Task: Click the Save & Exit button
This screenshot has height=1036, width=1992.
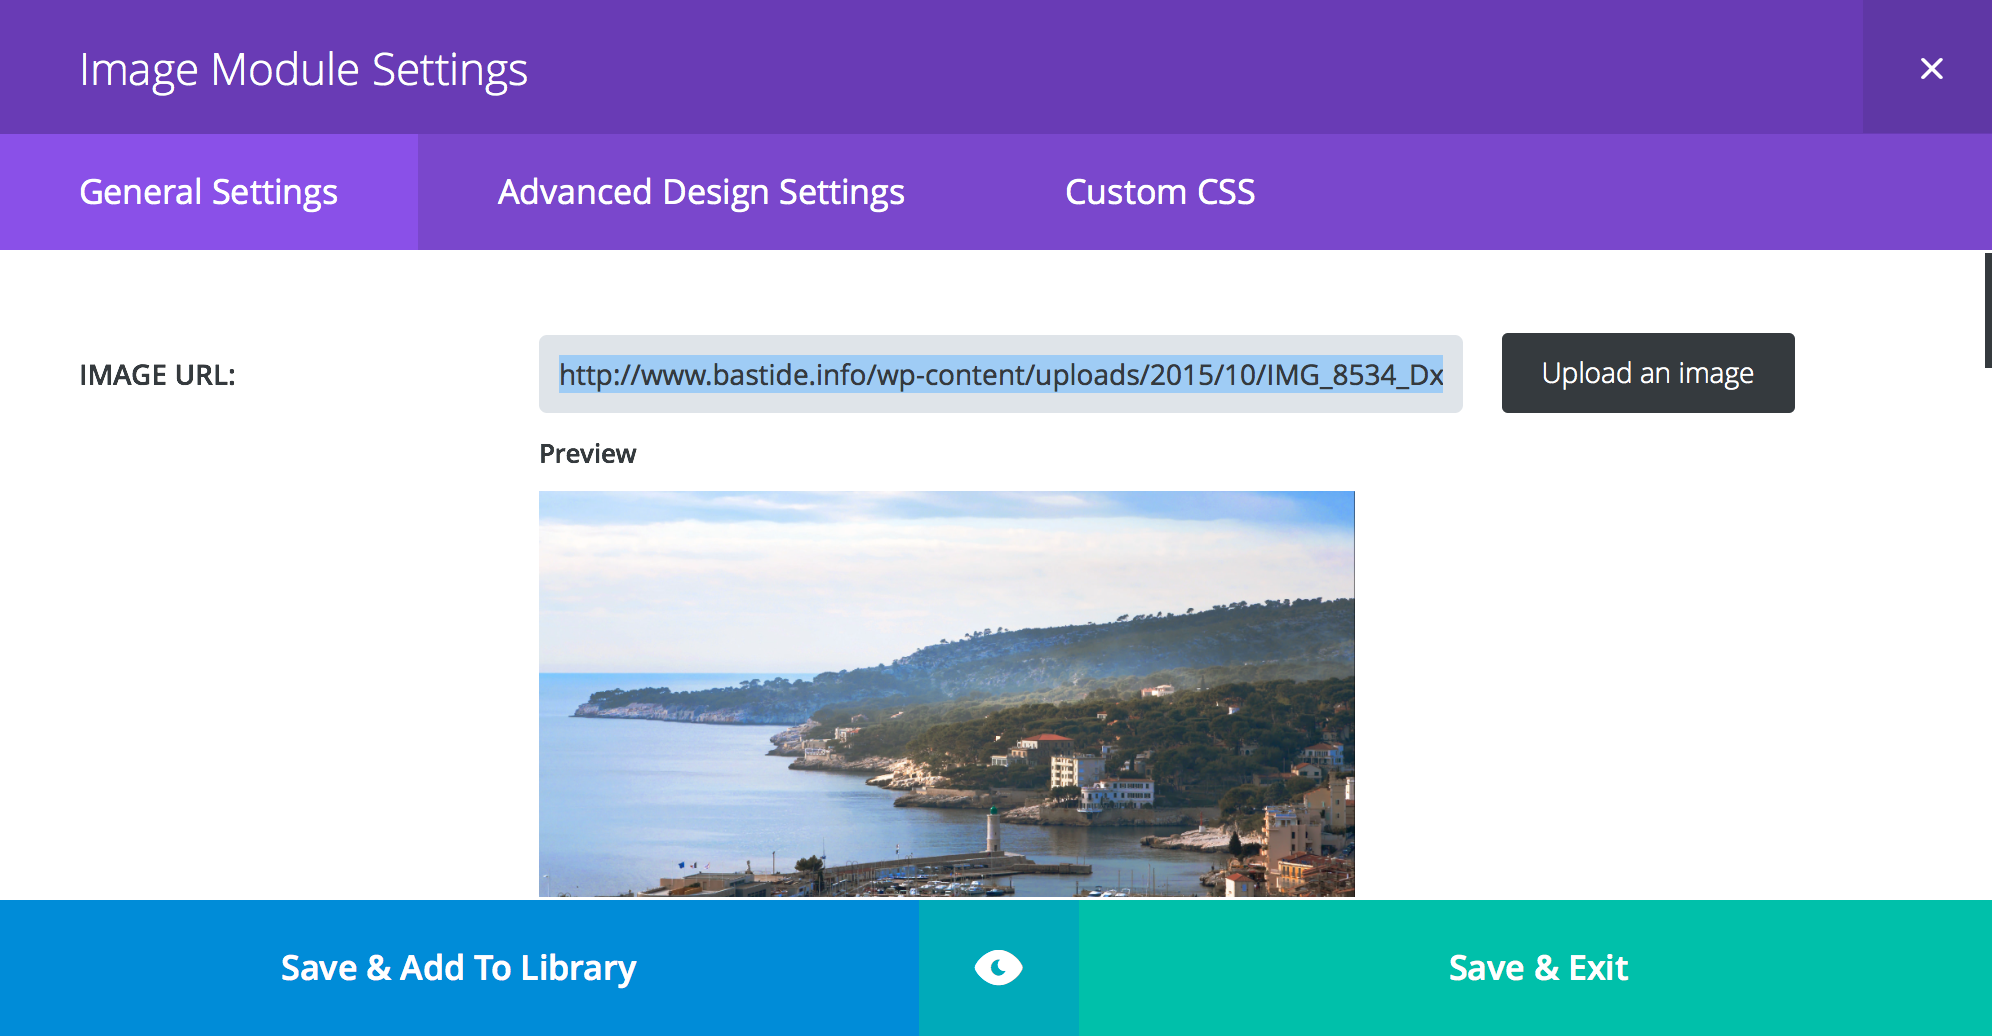Action: pos(1536,967)
